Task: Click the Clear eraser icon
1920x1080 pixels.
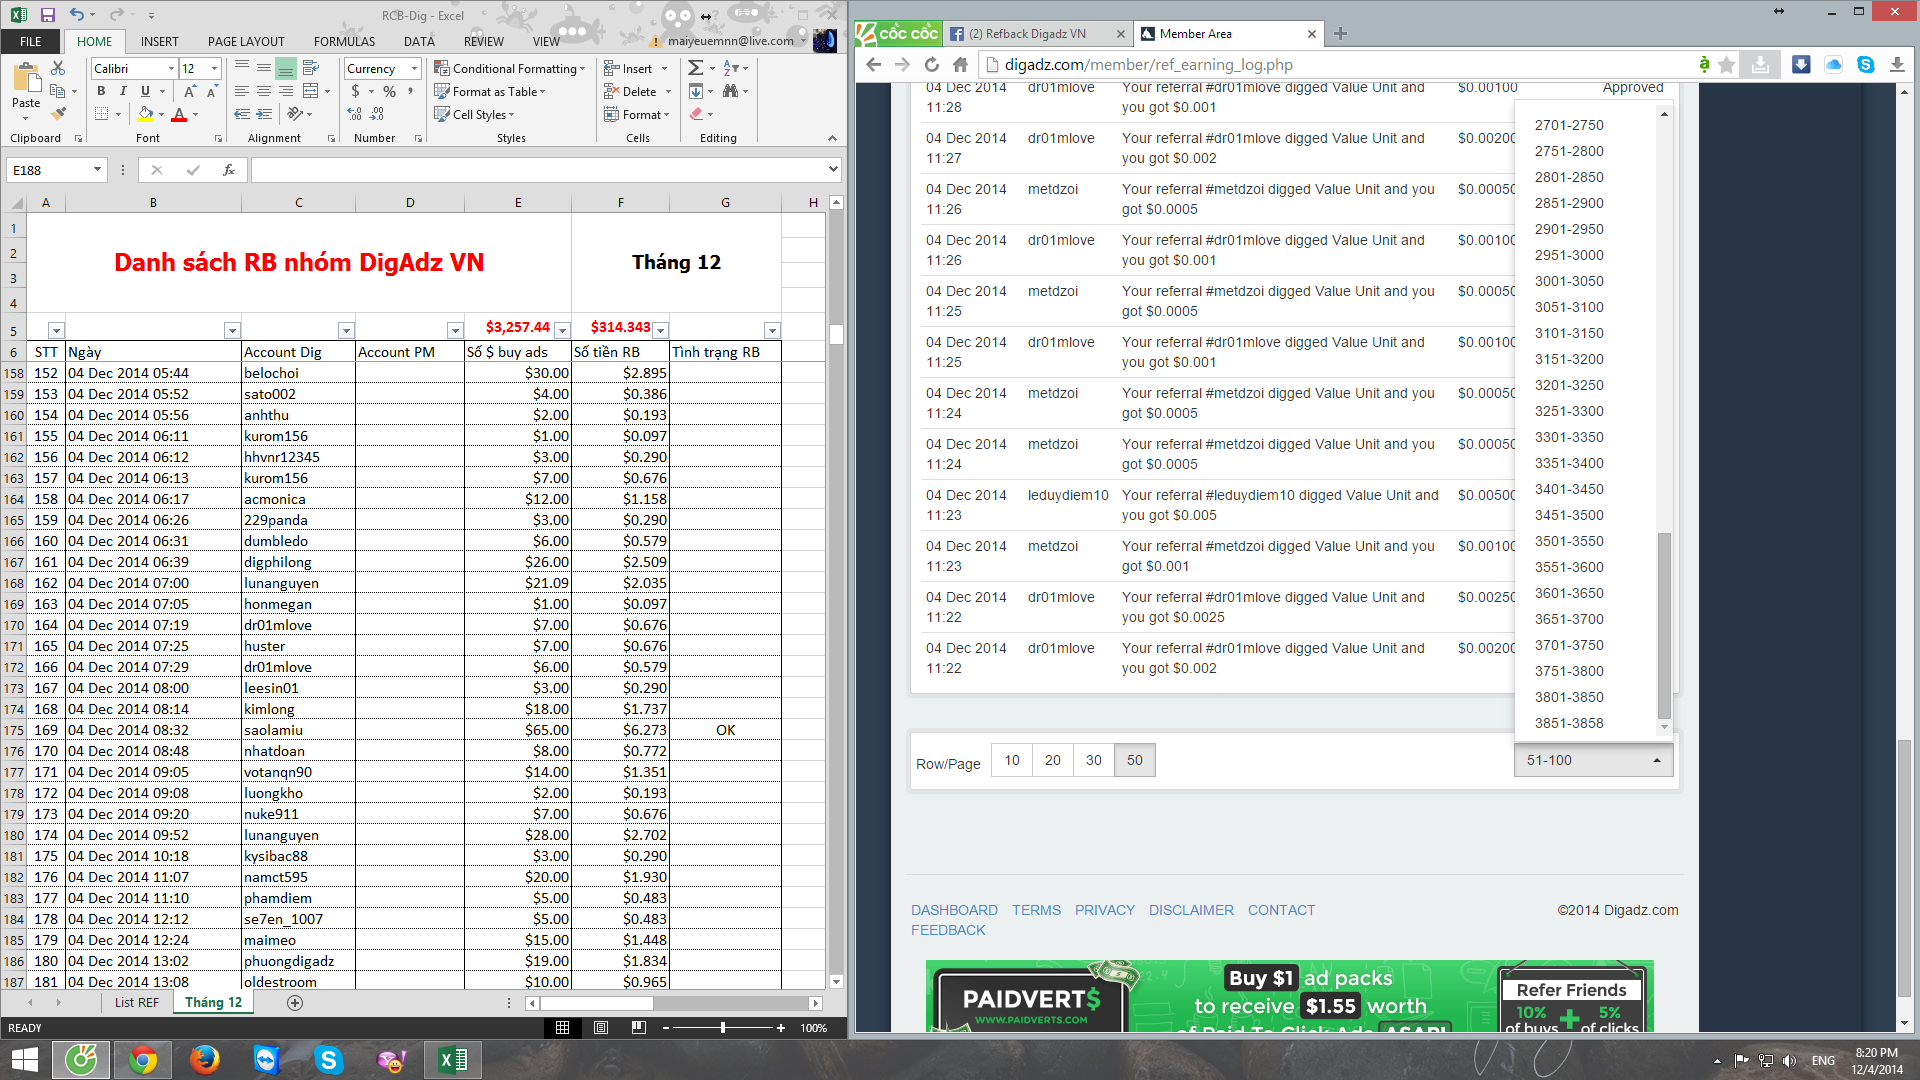Action: 696,114
